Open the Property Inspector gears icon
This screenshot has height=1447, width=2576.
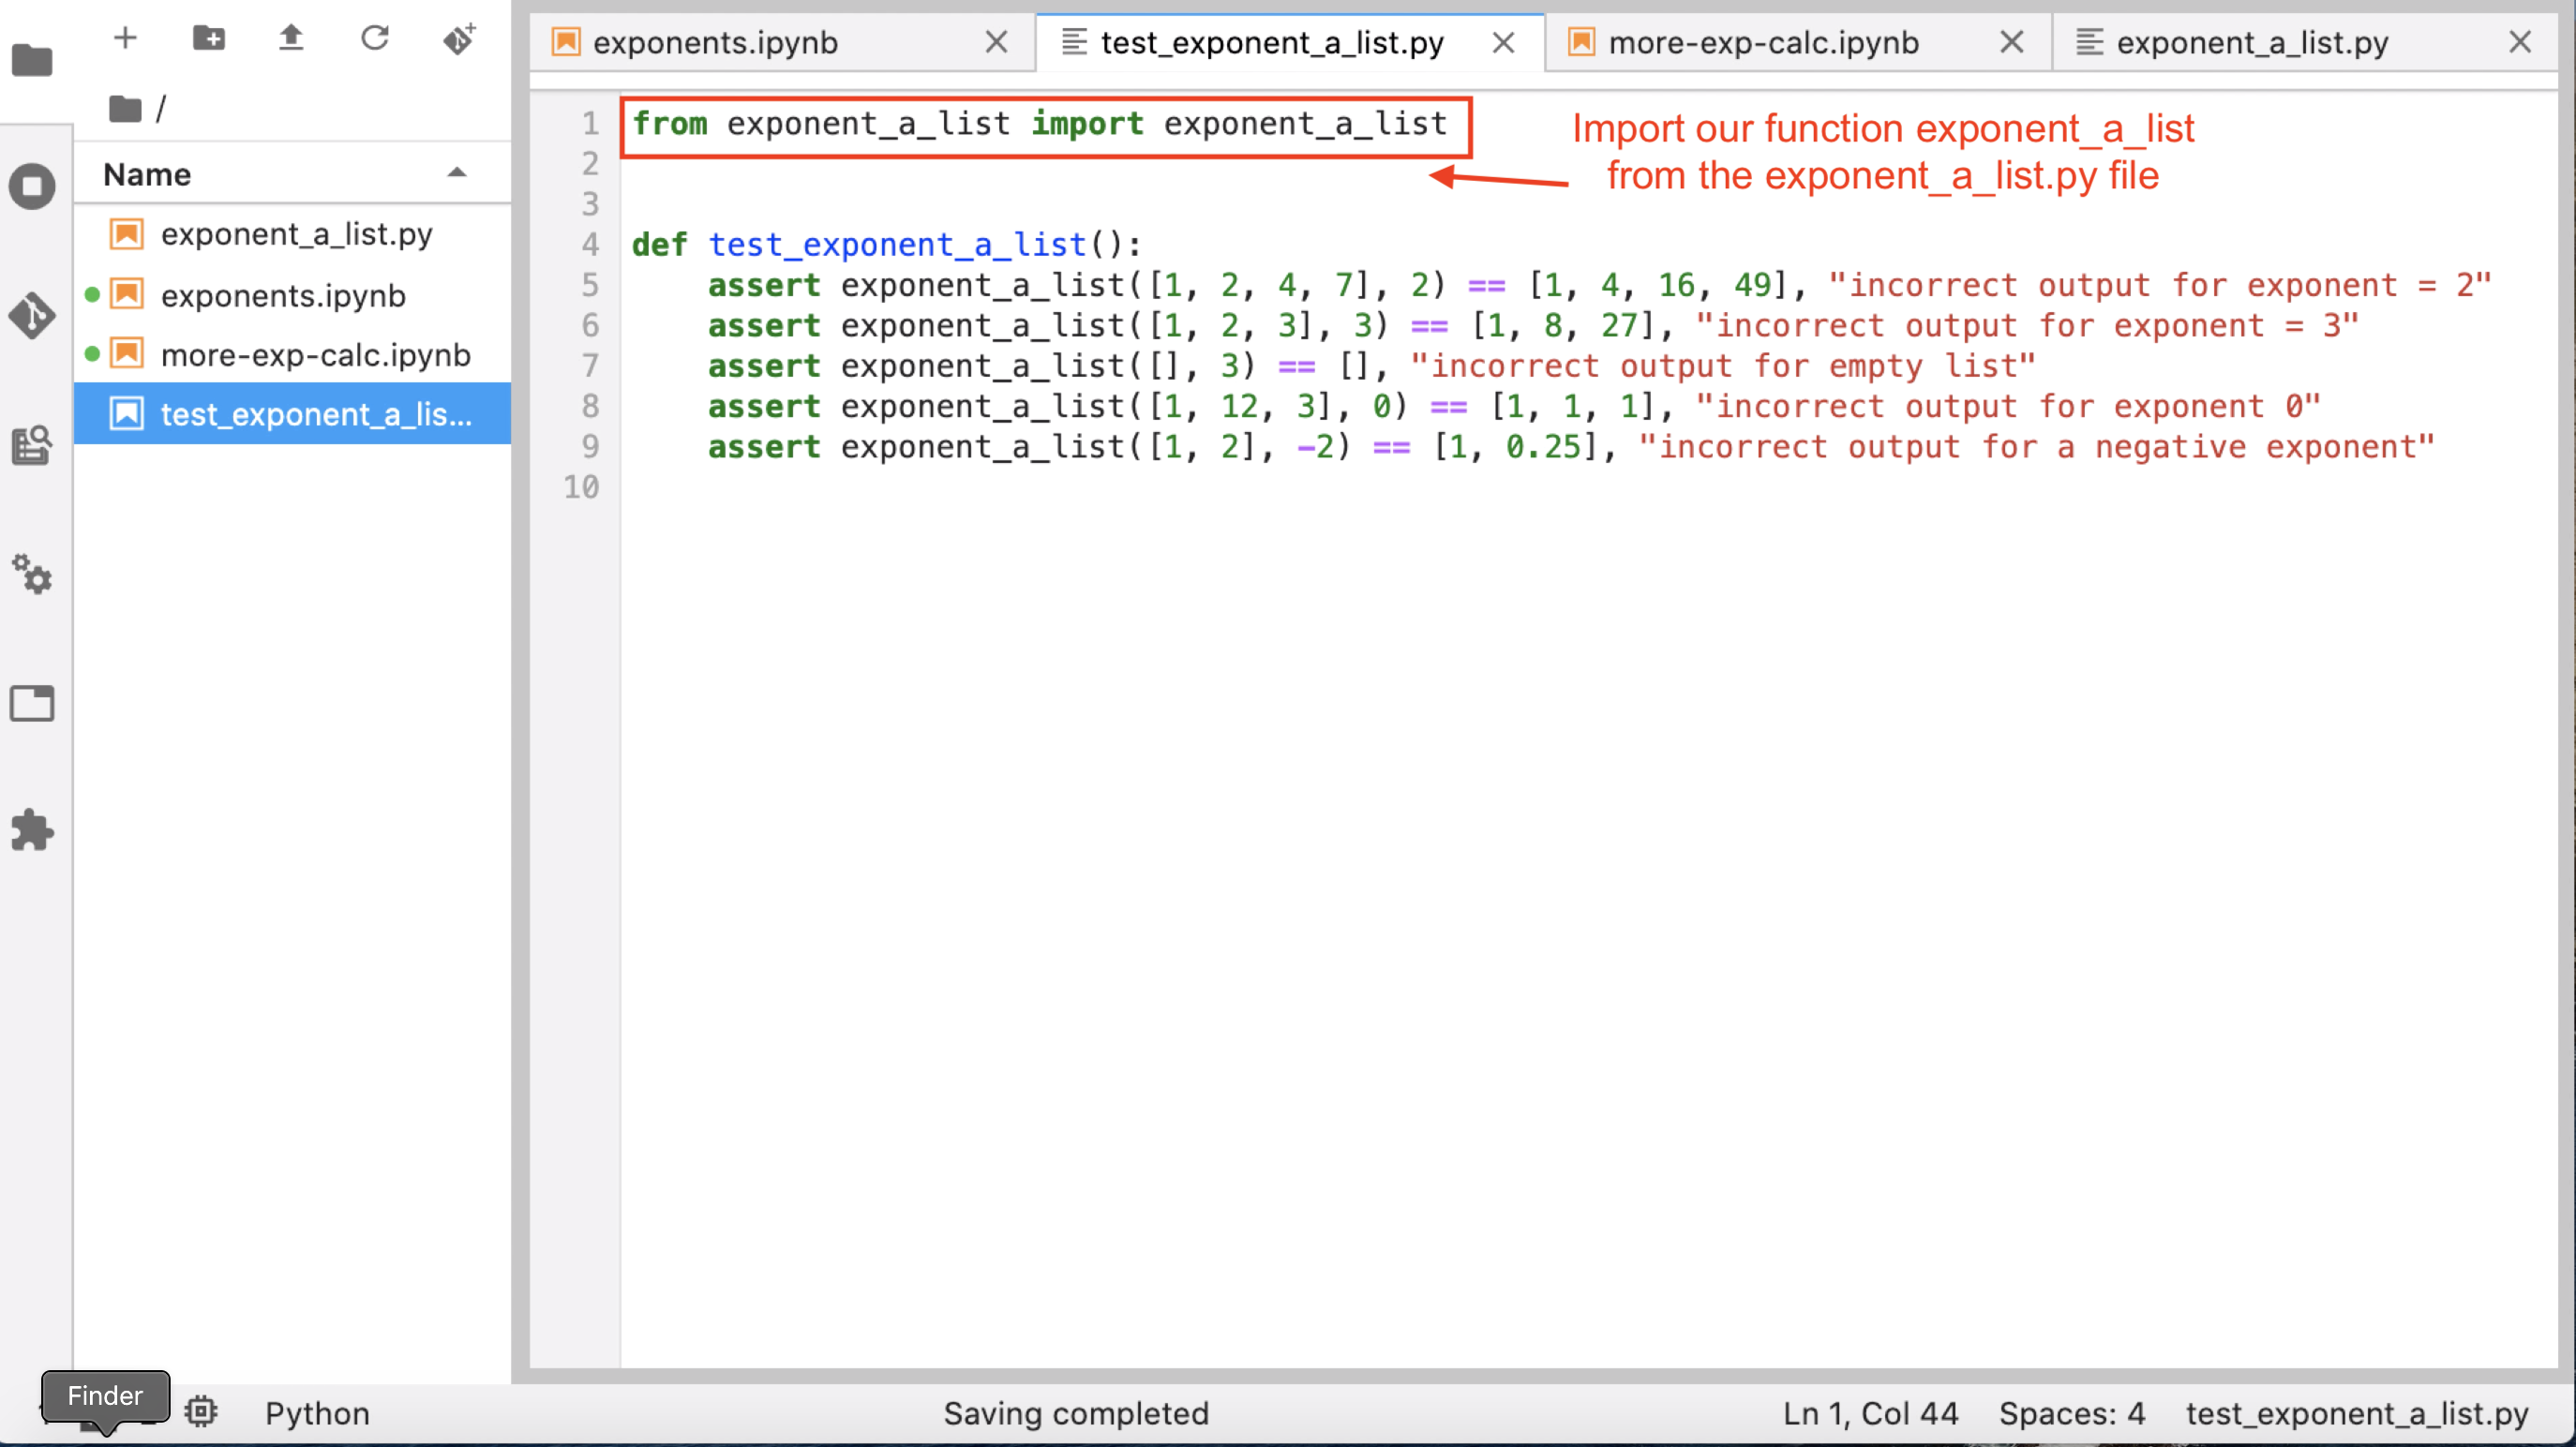pos(32,575)
